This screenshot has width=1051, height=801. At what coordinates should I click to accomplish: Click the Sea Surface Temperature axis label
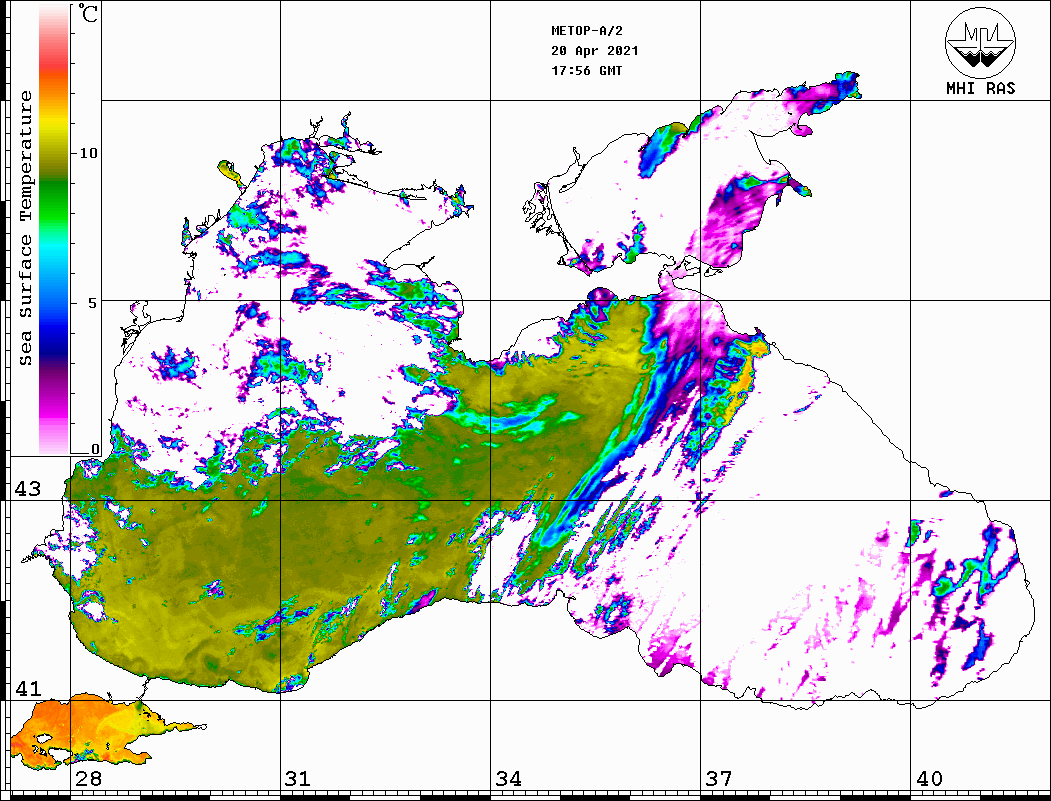[25, 228]
